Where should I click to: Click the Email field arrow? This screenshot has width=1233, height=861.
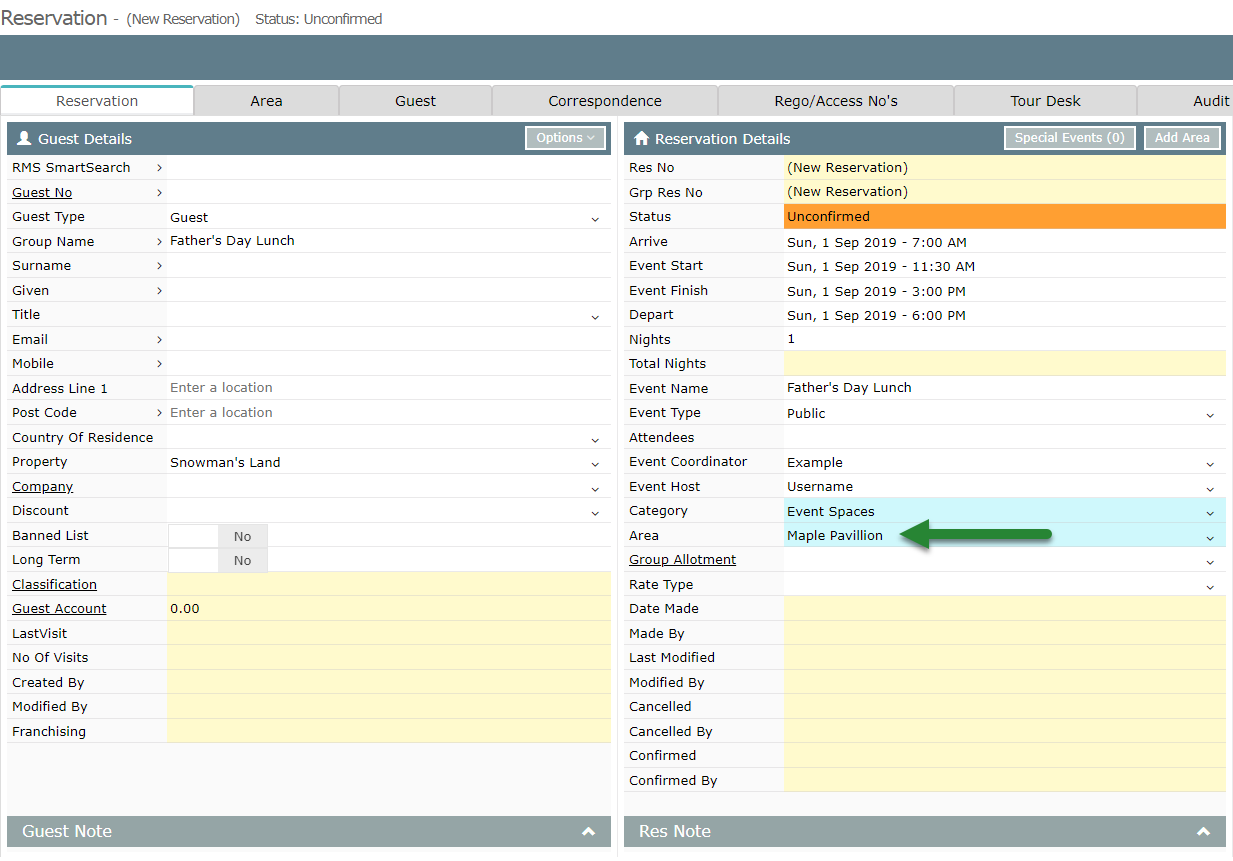coord(159,340)
